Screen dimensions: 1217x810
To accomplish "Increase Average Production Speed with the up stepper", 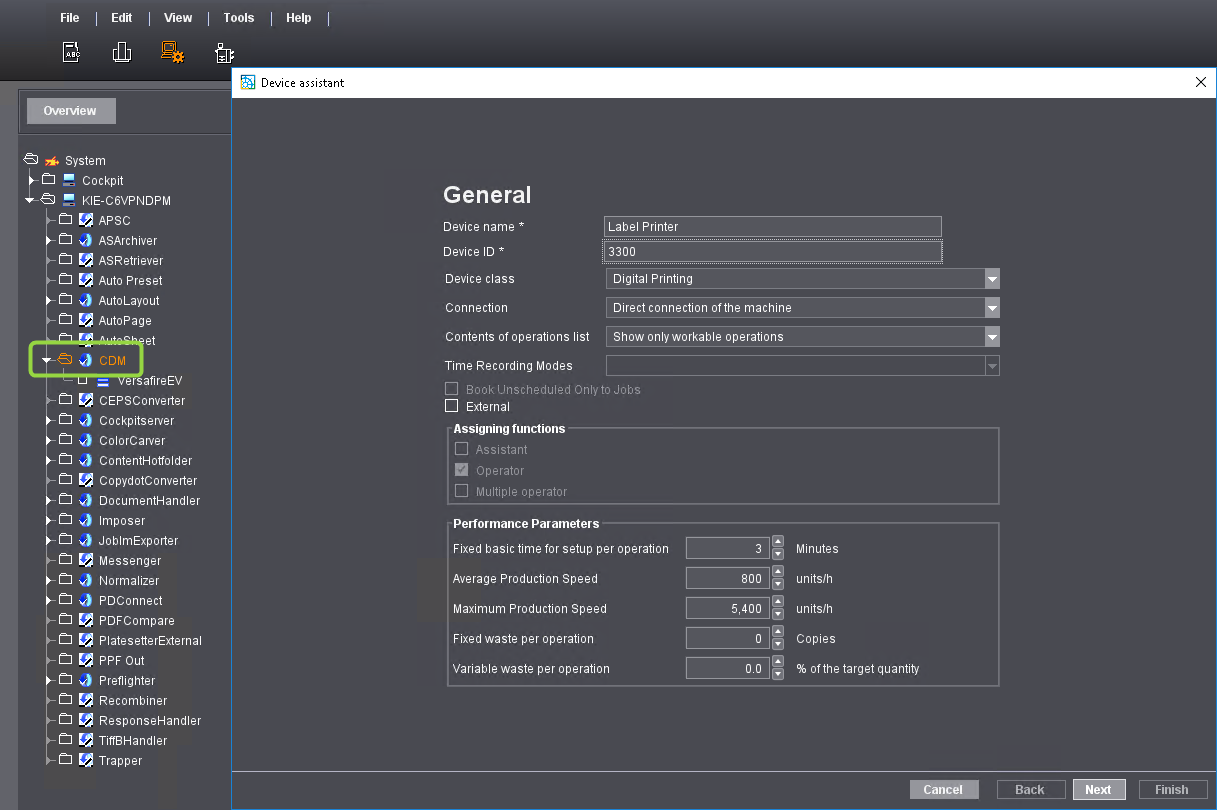I will pyautogui.click(x=778, y=573).
